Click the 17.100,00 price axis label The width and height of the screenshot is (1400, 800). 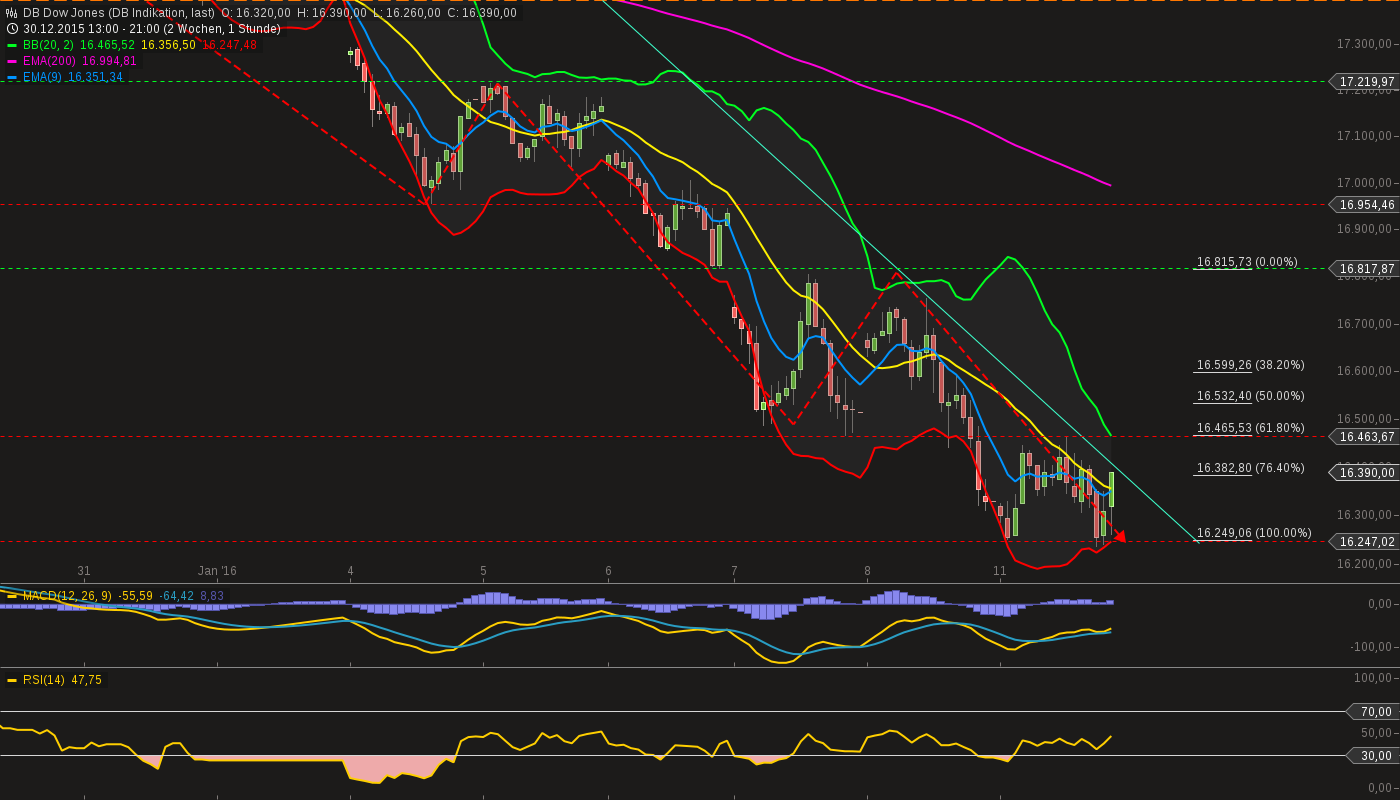pyautogui.click(x=1365, y=136)
